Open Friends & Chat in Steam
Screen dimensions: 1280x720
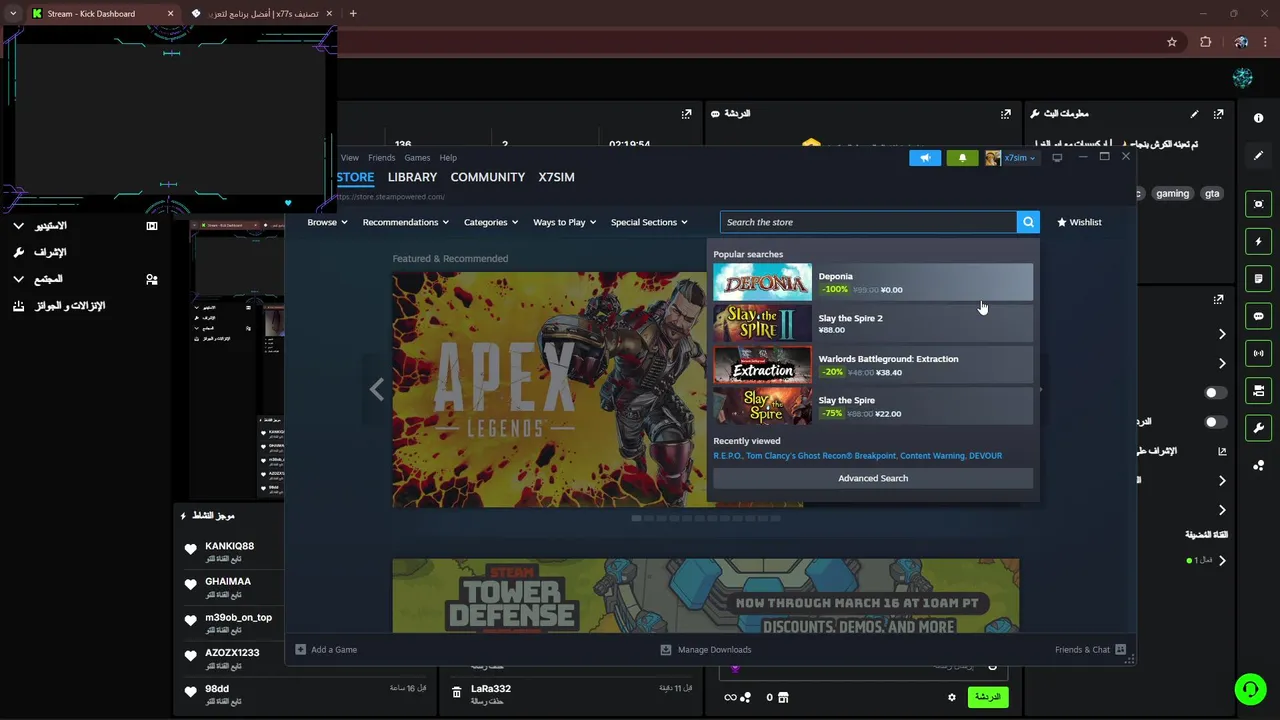tap(1090, 650)
